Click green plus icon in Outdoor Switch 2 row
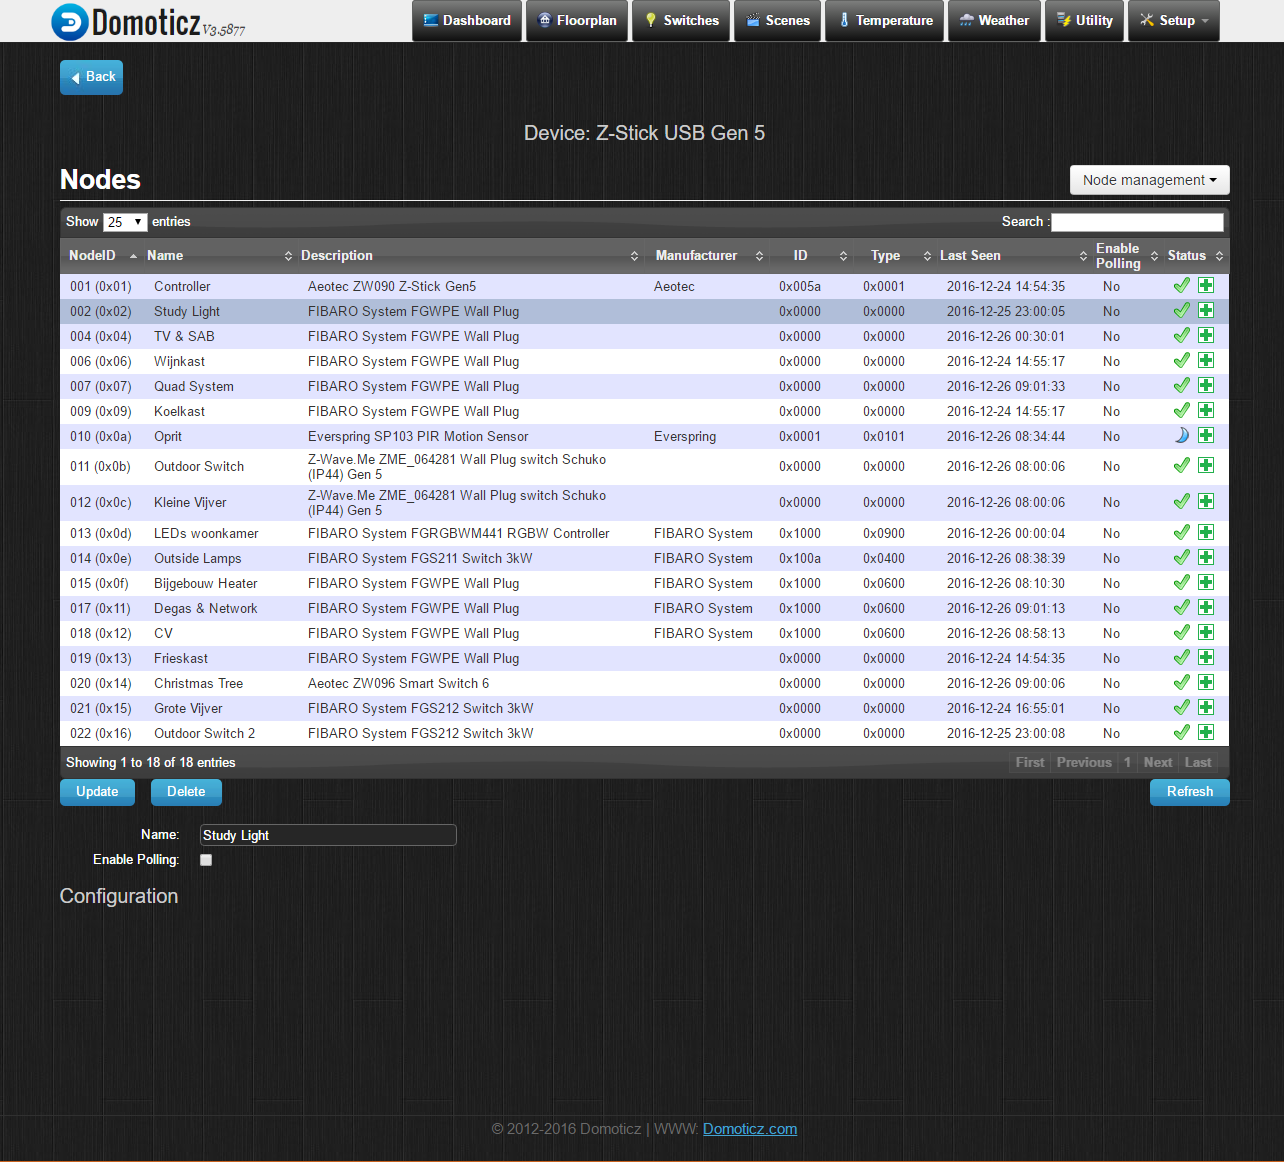 pyautogui.click(x=1206, y=732)
